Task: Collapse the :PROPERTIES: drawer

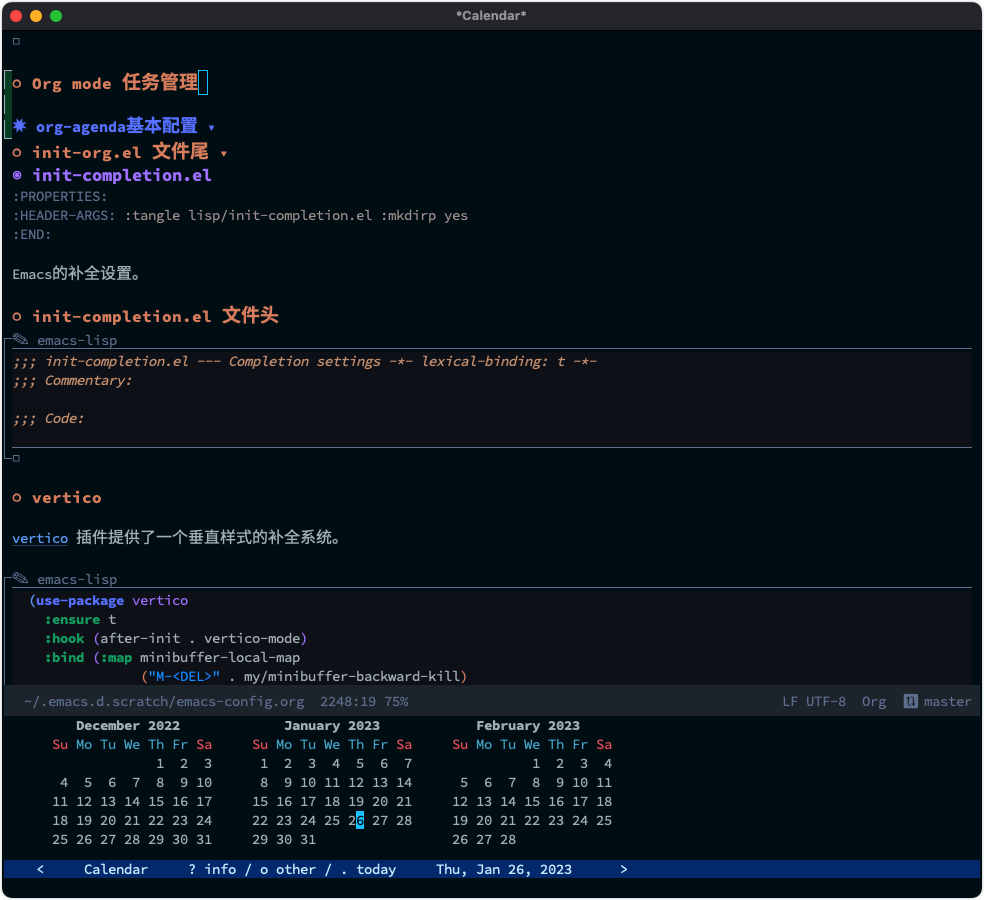Action: (x=60, y=196)
